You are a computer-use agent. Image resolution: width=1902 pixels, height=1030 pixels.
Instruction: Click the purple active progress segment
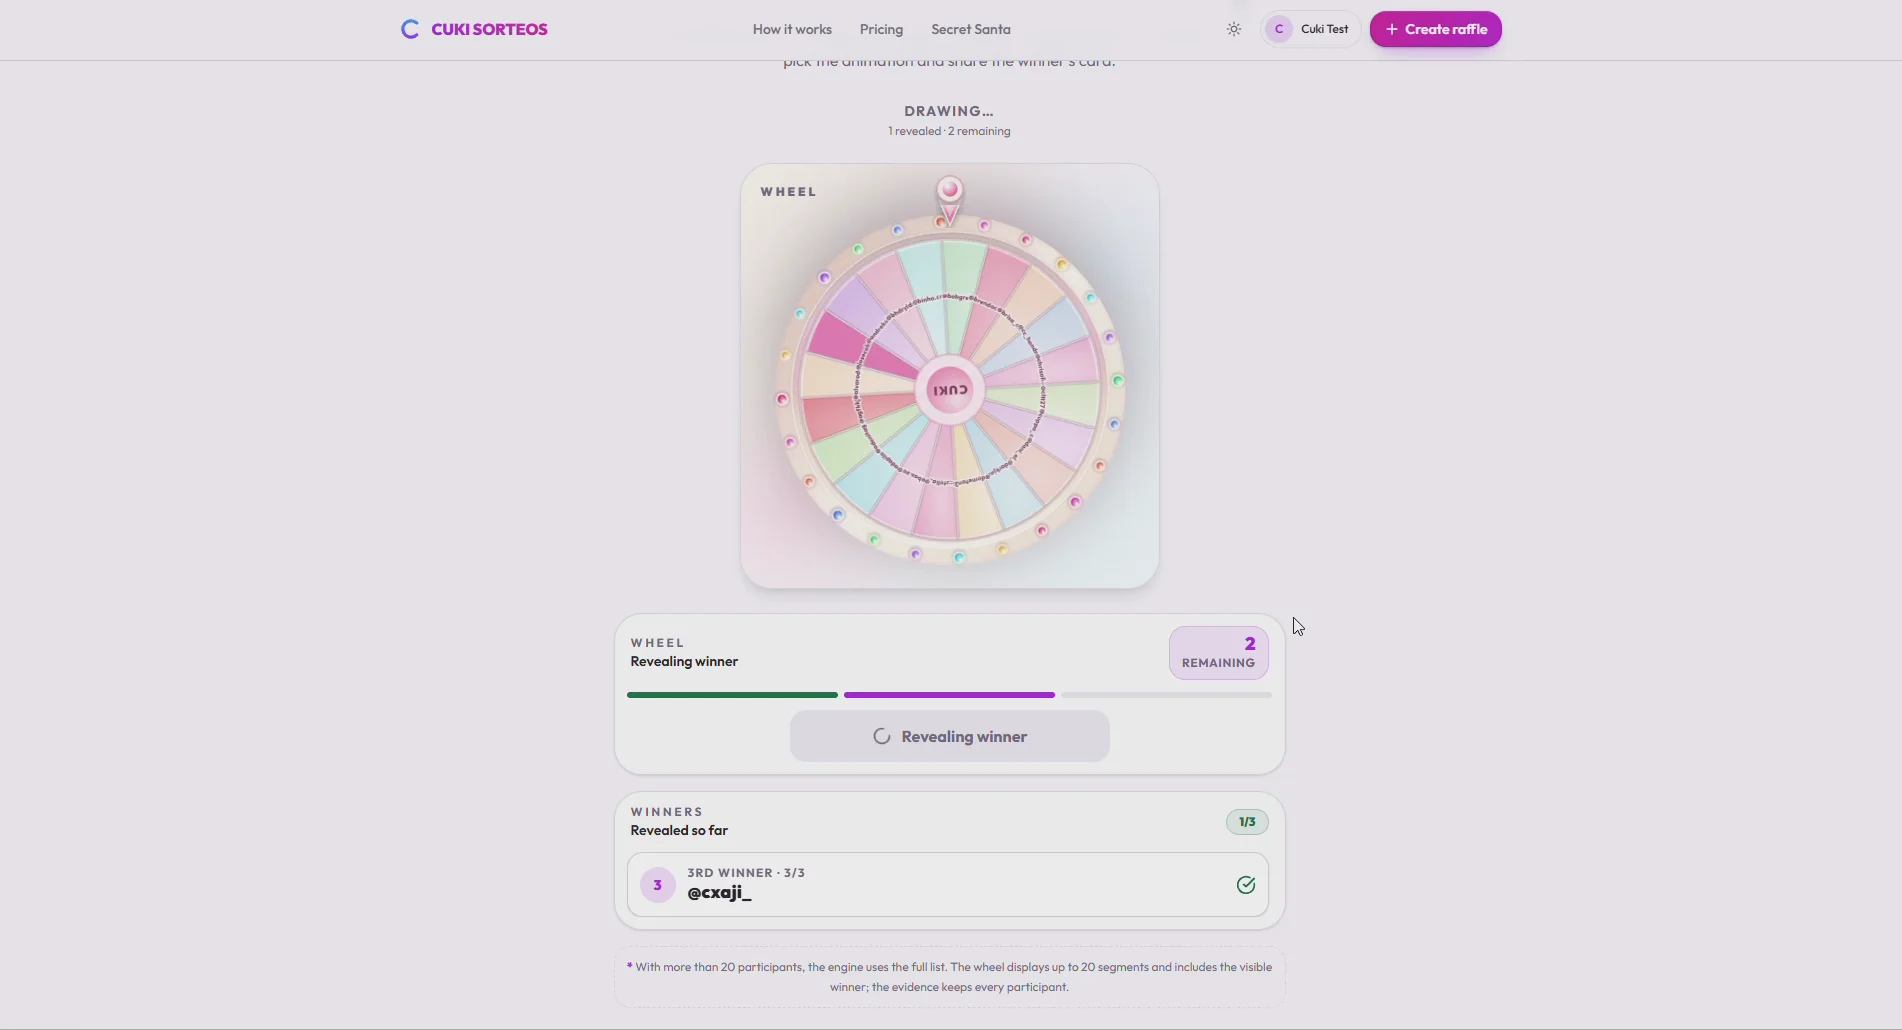click(x=949, y=695)
